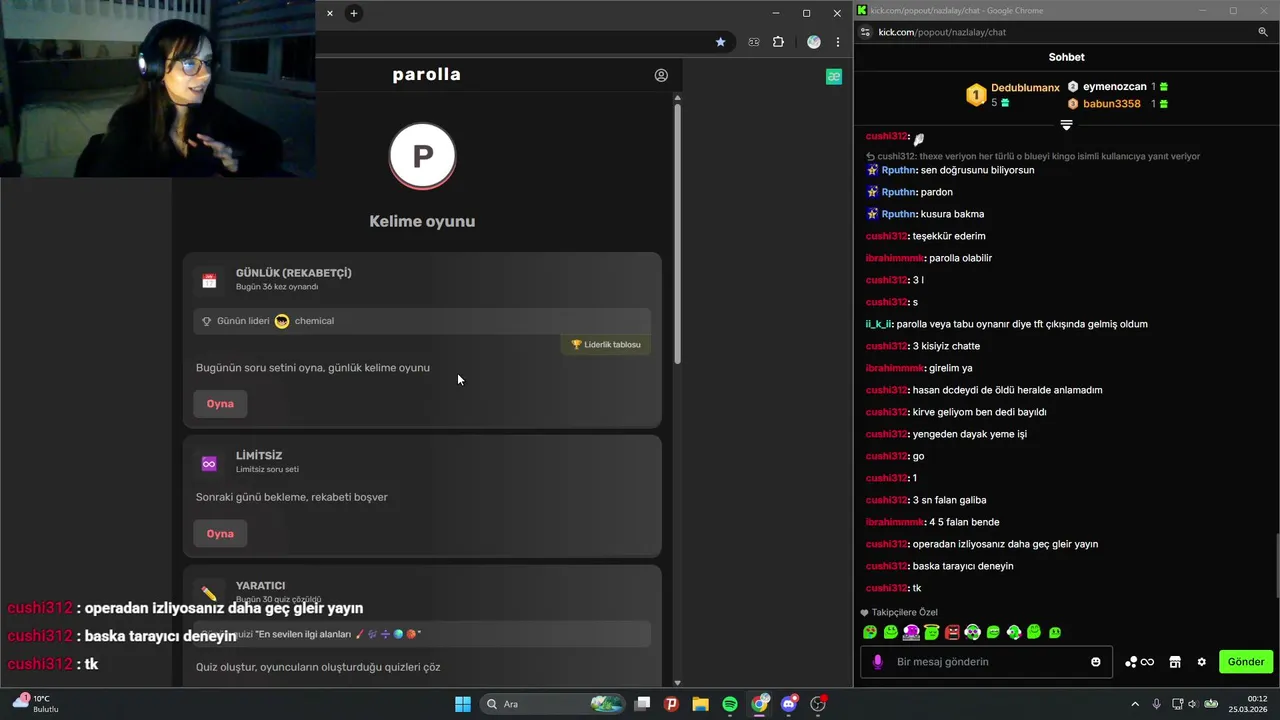Open the emoji picker smiley
1280x720 pixels.
click(1096, 662)
